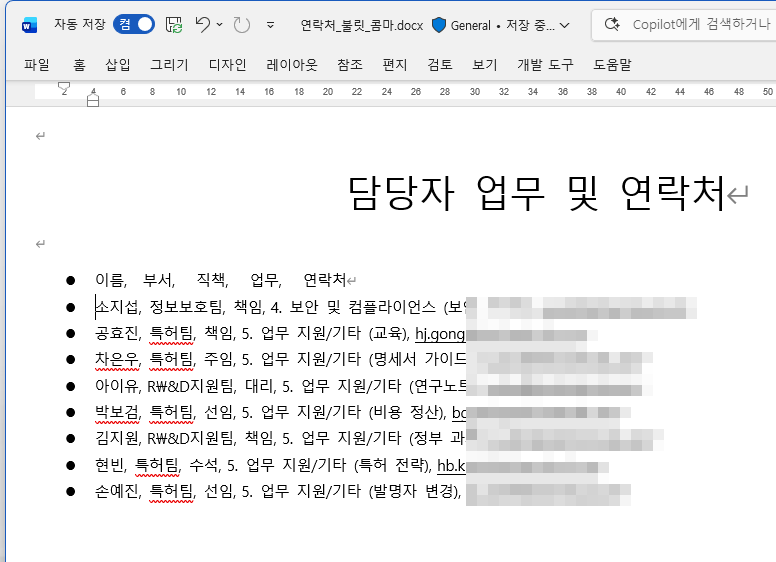Switch to the 홈 tab
The image size is (776, 562).
pos(79,65)
